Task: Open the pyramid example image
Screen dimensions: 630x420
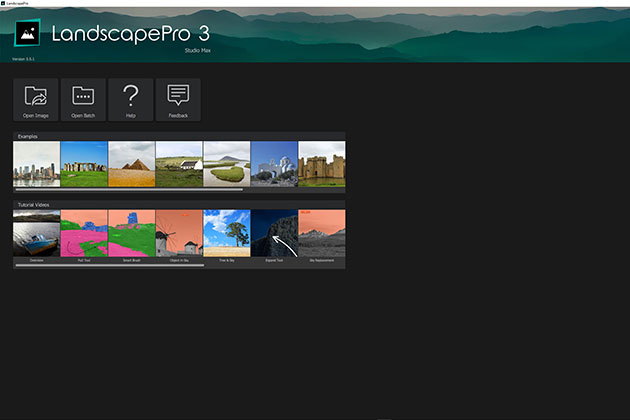Action: coord(132,164)
